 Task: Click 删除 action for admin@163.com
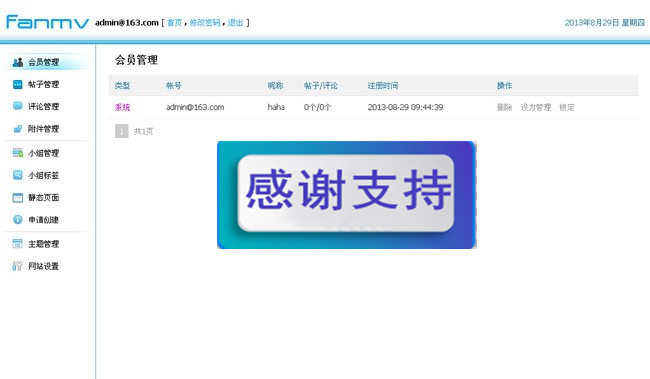(x=504, y=107)
